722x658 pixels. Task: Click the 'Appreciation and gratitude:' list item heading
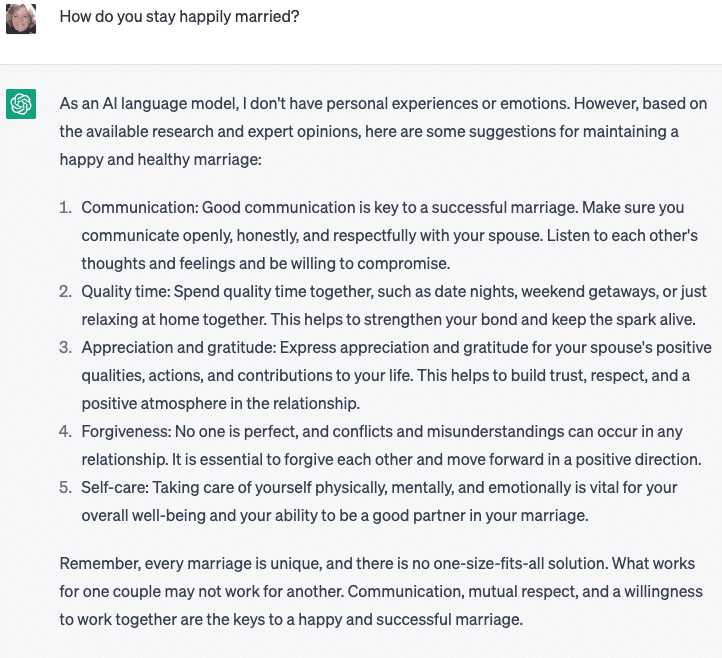click(x=179, y=348)
